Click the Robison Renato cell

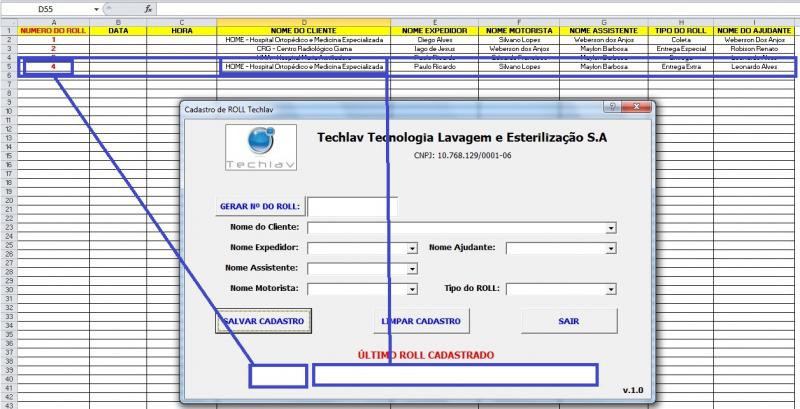coord(756,48)
